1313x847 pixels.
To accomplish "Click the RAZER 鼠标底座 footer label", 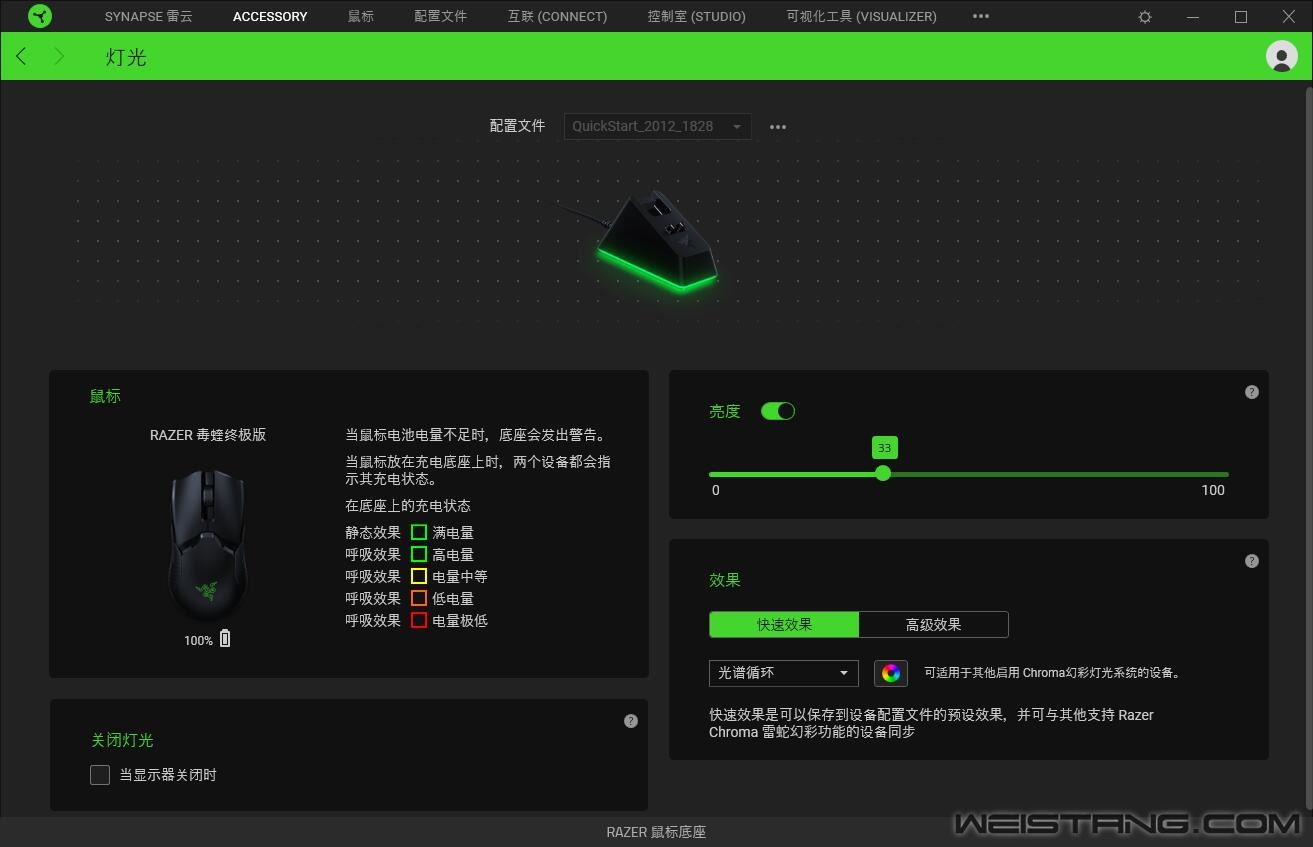I will pyautogui.click(x=656, y=832).
